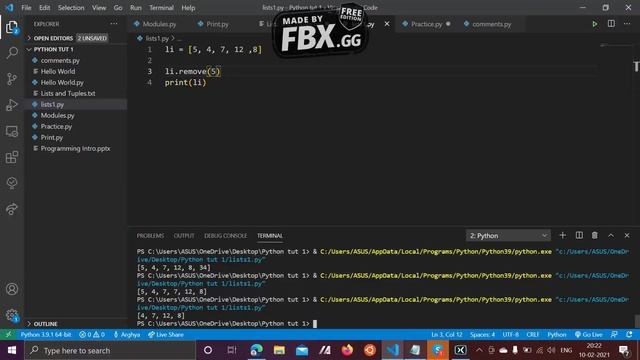Close the terminal panel

627,236
